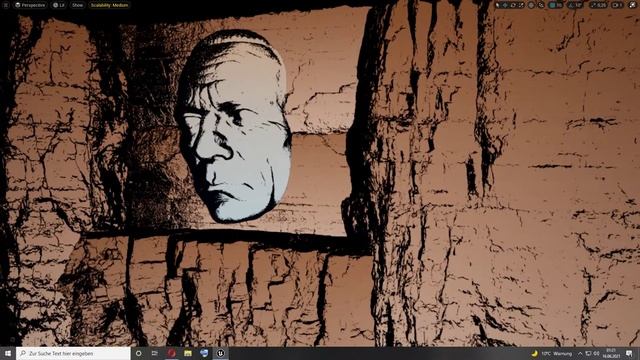
Task: Open the camera speed setting
Action: [x=618, y=5]
